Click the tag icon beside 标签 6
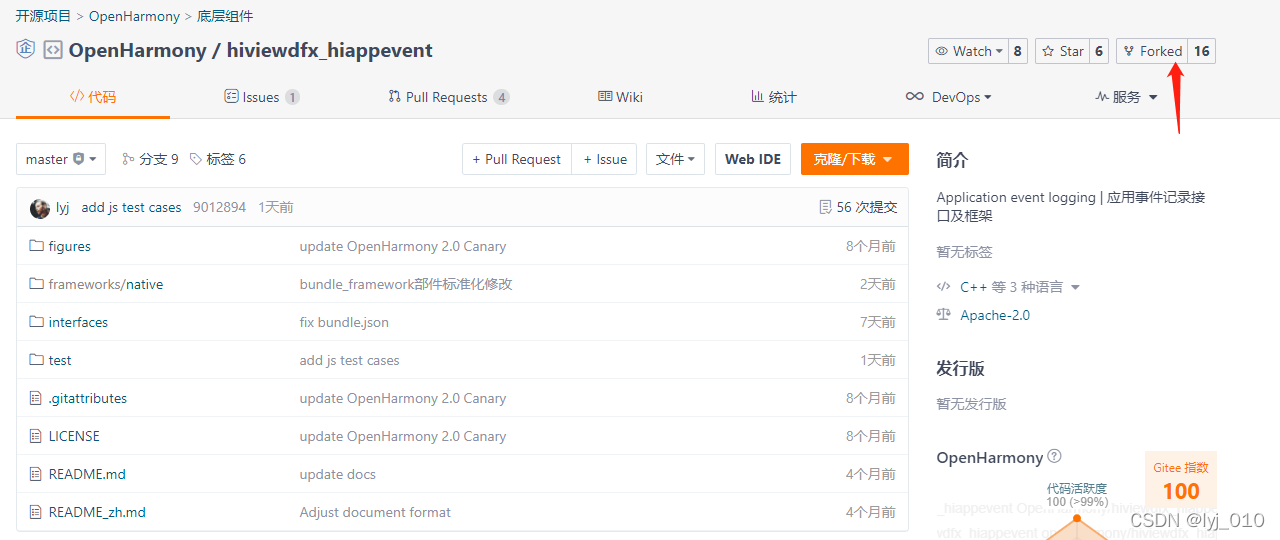Viewport: 1280px width, 540px height. [x=196, y=159]
